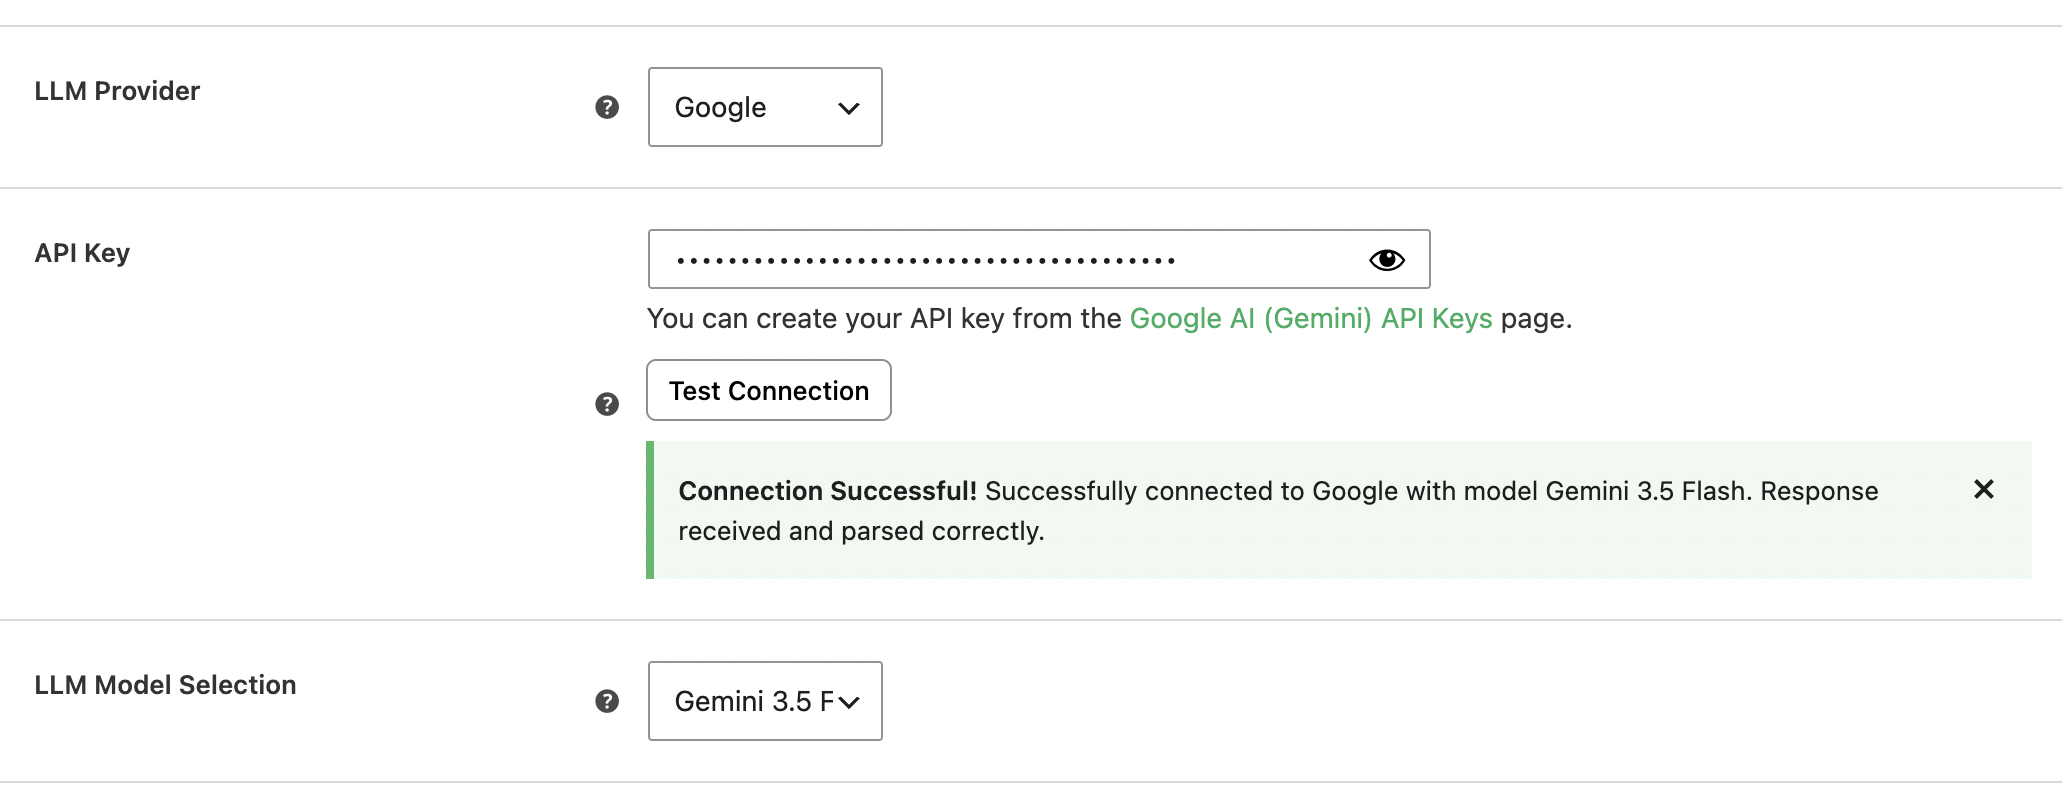Click the Test Connection button
The height and width of the screenshot is (800, 2062).
(769, 390)
